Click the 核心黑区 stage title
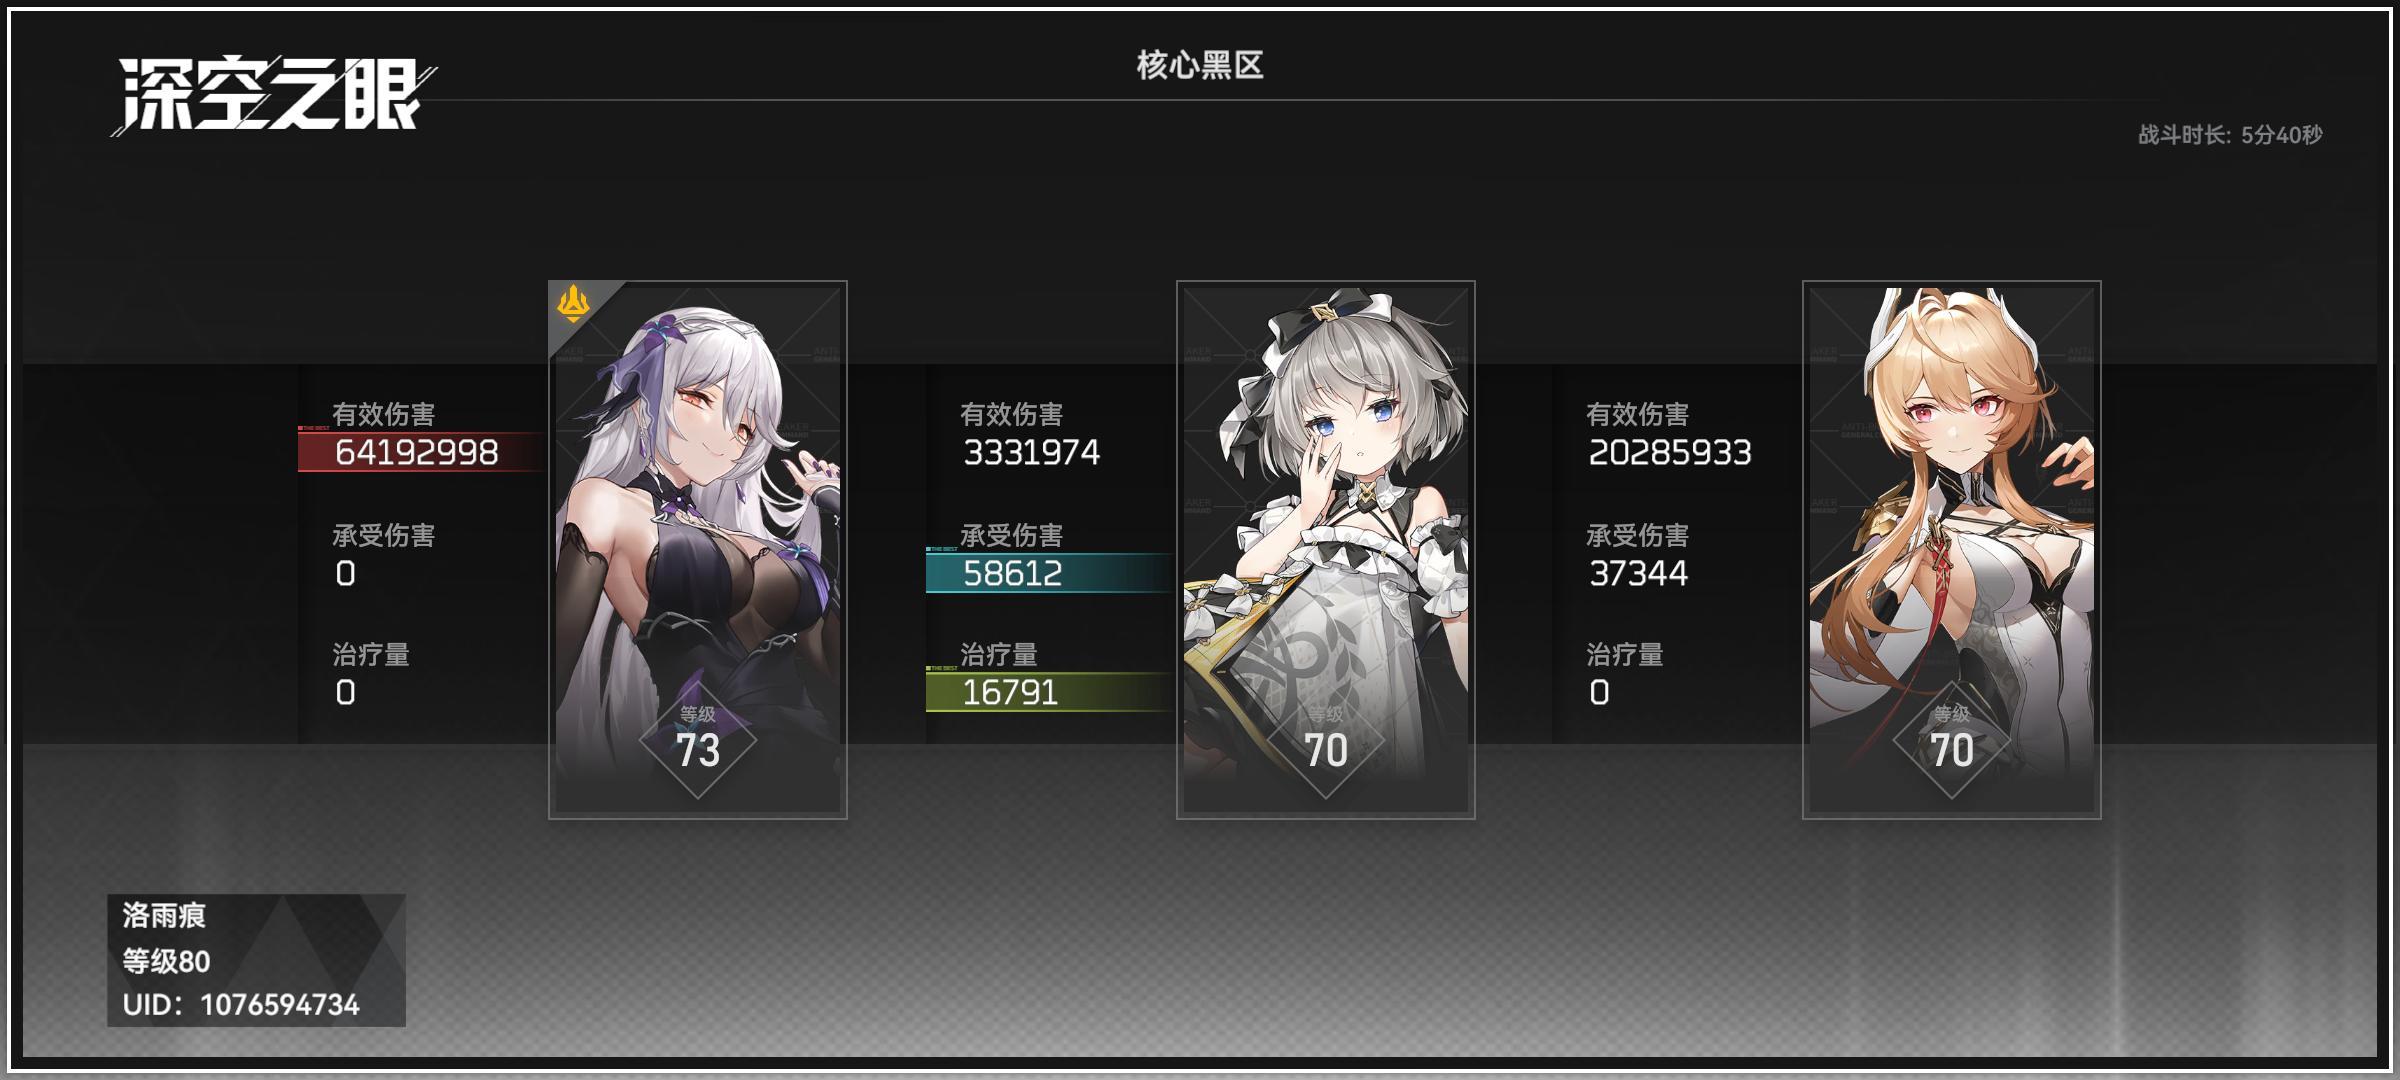This screenshot has width=2400, height=1080. coord(1200,66)
